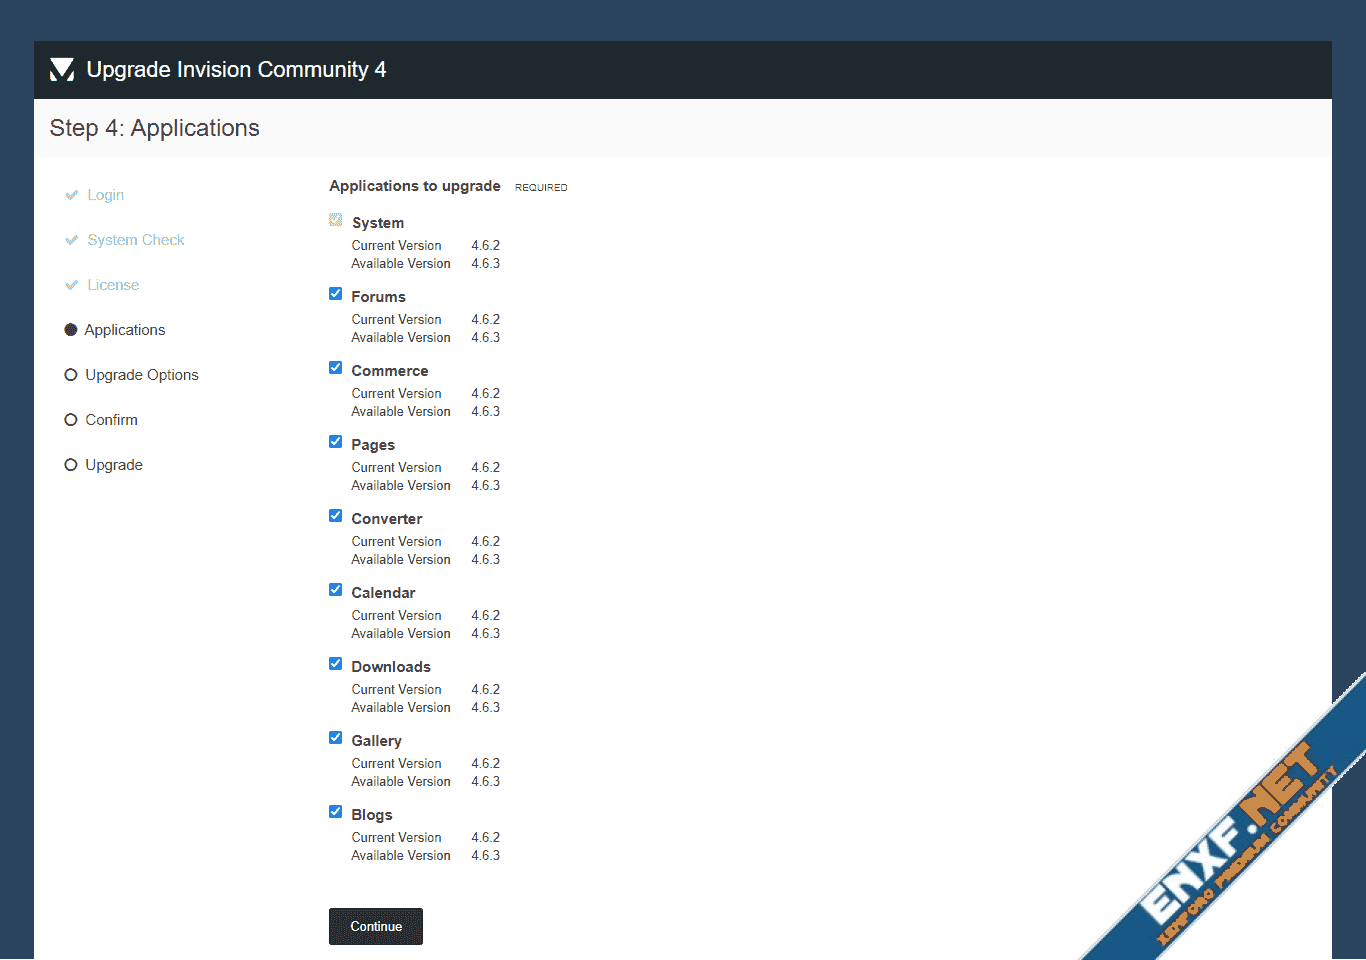Click the Invision Community logo icon
The height and width of the screenshot is (960, 1366).
coord(62,69)
